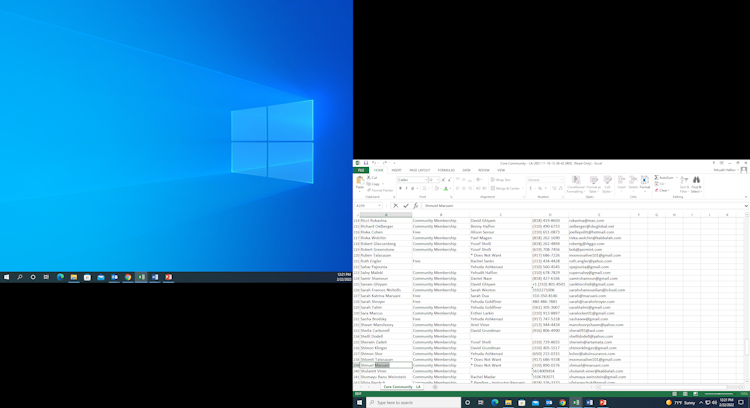Screen dimensions: 750x408
Task: Open Conditional Formatting menu
Action: pyautogui.click(x=575, y=184)
